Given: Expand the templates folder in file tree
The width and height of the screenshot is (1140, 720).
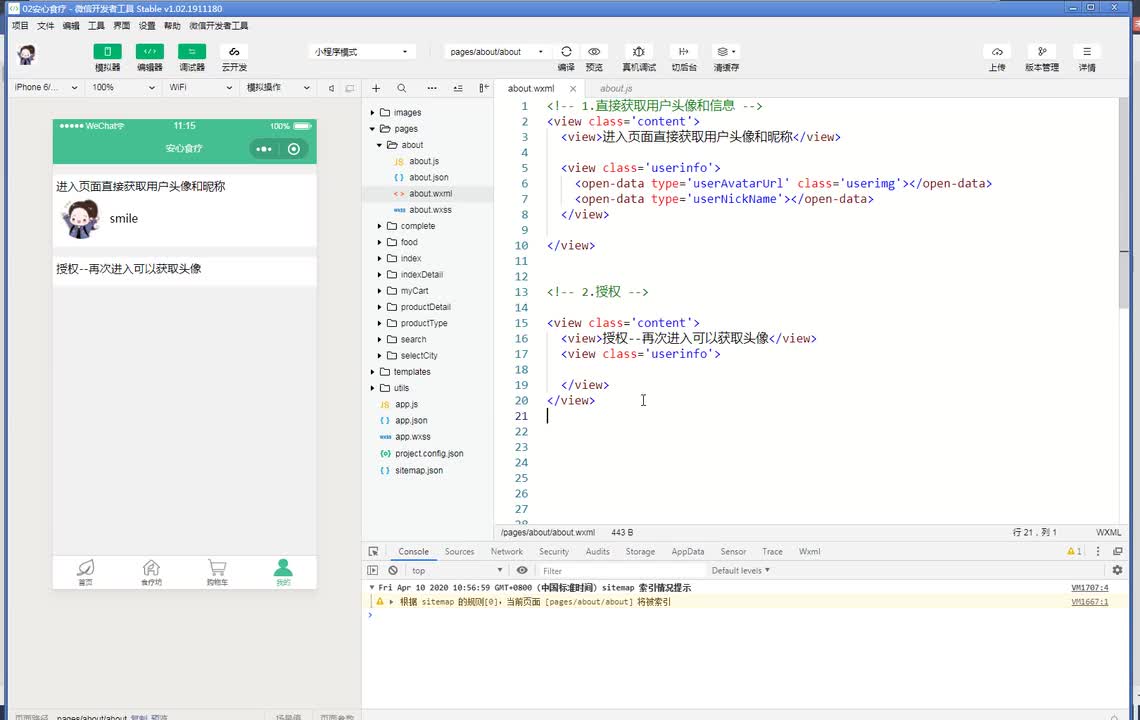Looking at the screenshot, I should click(x=411, y=372).
